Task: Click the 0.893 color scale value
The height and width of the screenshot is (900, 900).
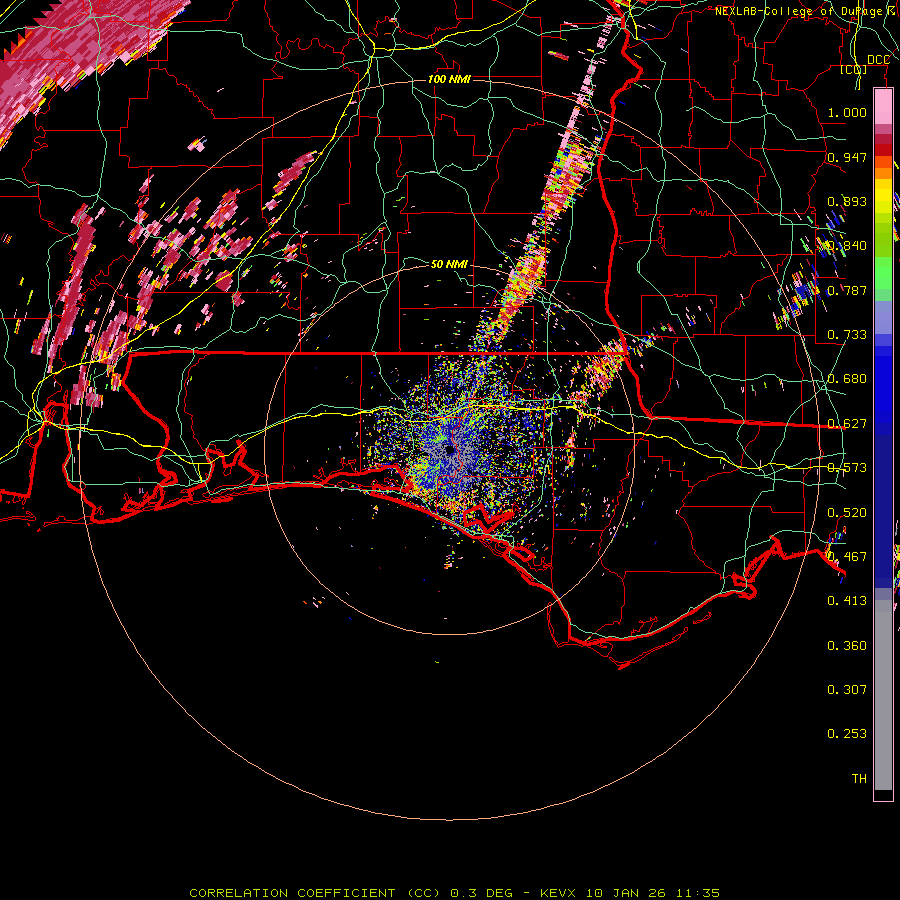Action: (x=847, y=201)
